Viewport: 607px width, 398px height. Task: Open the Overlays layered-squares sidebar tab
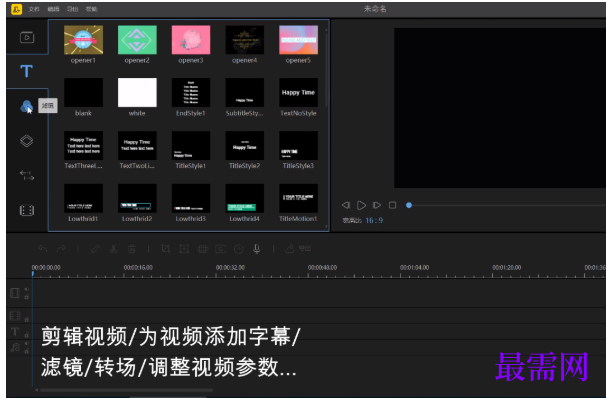[26, 141]
